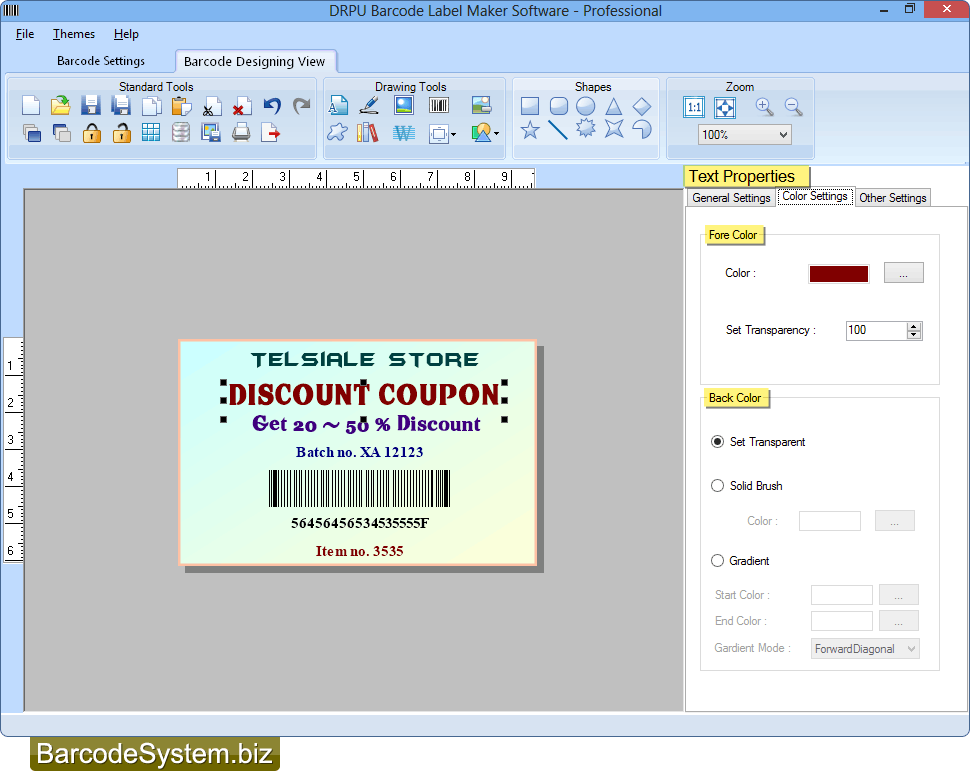Print the label with printer icon

241,132
